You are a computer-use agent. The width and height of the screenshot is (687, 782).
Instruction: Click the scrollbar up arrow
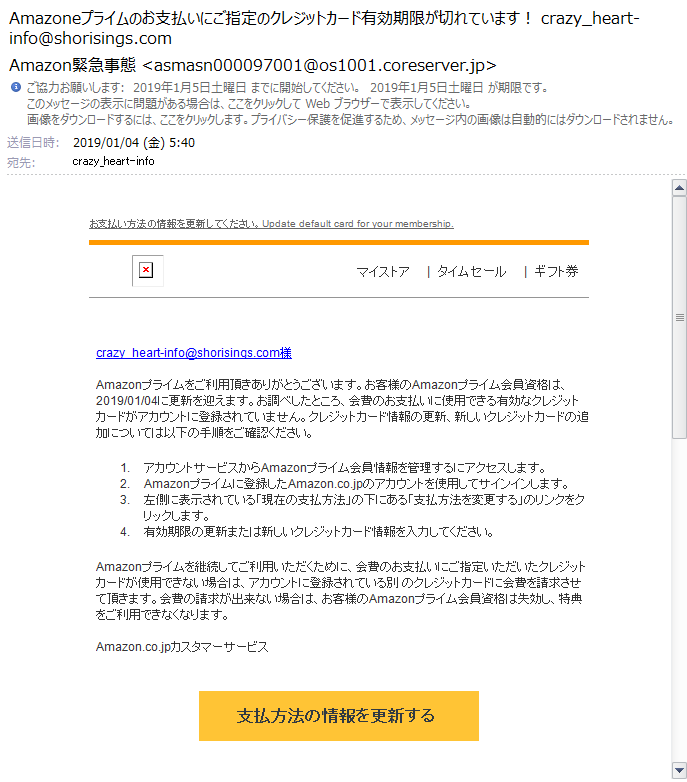[679, 188]
